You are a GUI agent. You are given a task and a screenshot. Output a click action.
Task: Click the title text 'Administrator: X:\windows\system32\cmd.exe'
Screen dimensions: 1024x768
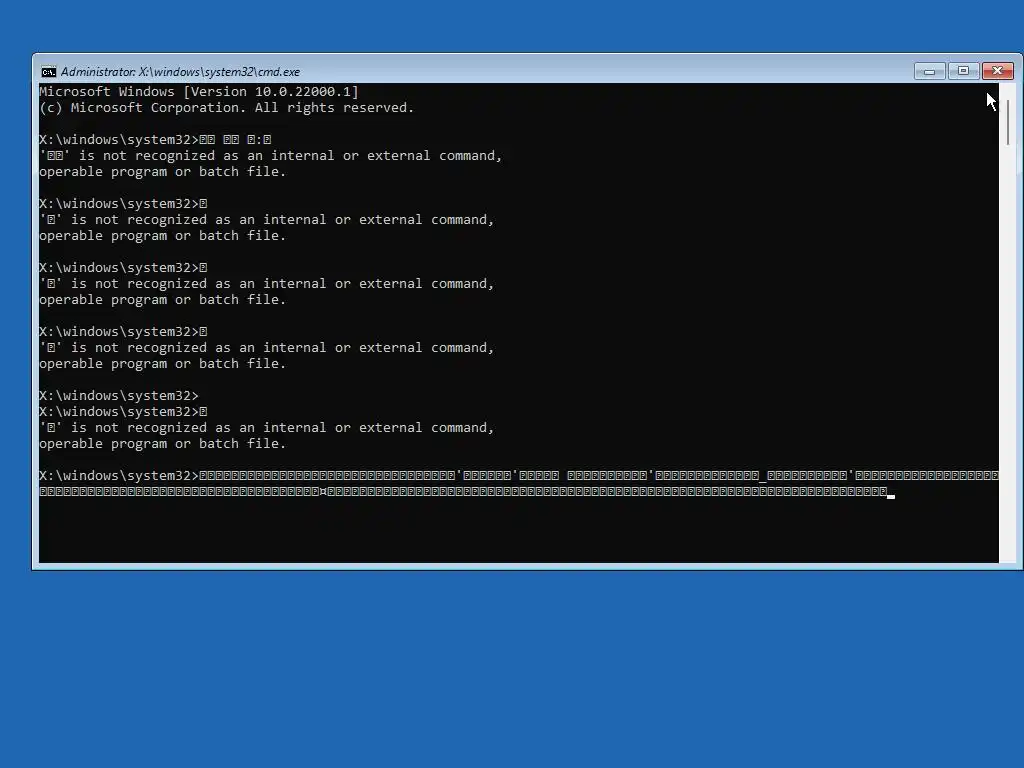pos(180,72)
